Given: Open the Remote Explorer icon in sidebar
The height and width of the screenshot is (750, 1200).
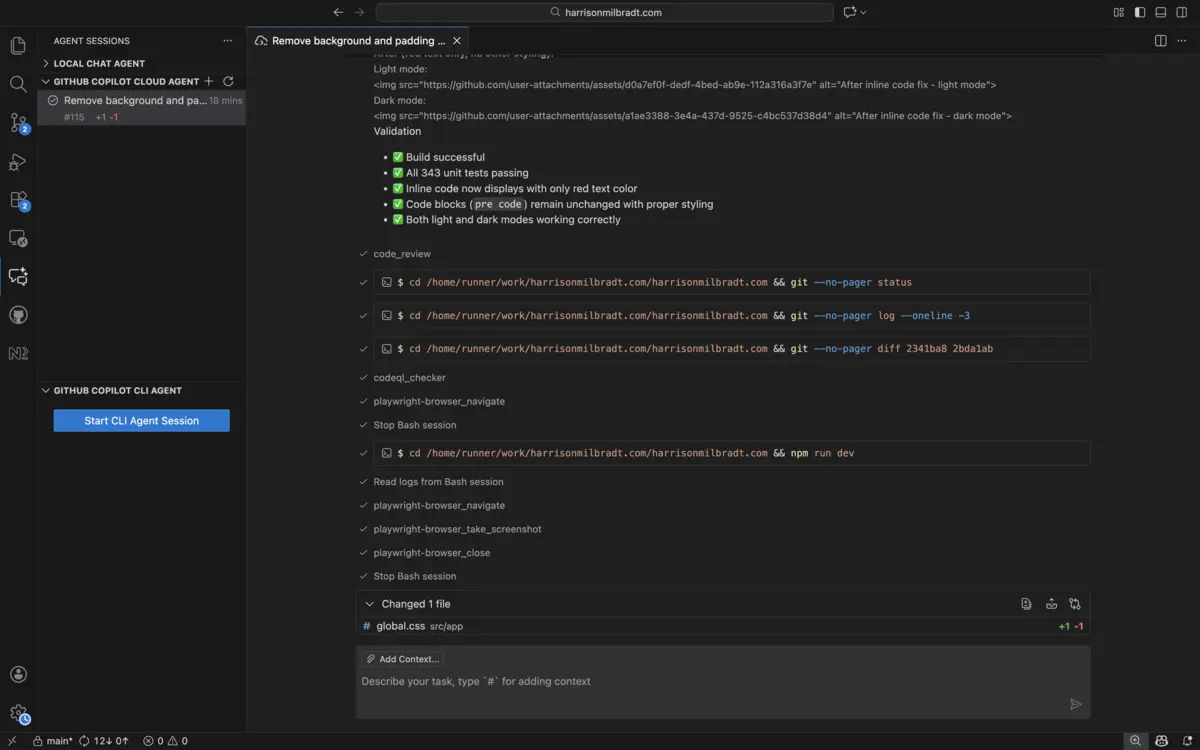Looking at the screenshot, I should tap(18, 238).
